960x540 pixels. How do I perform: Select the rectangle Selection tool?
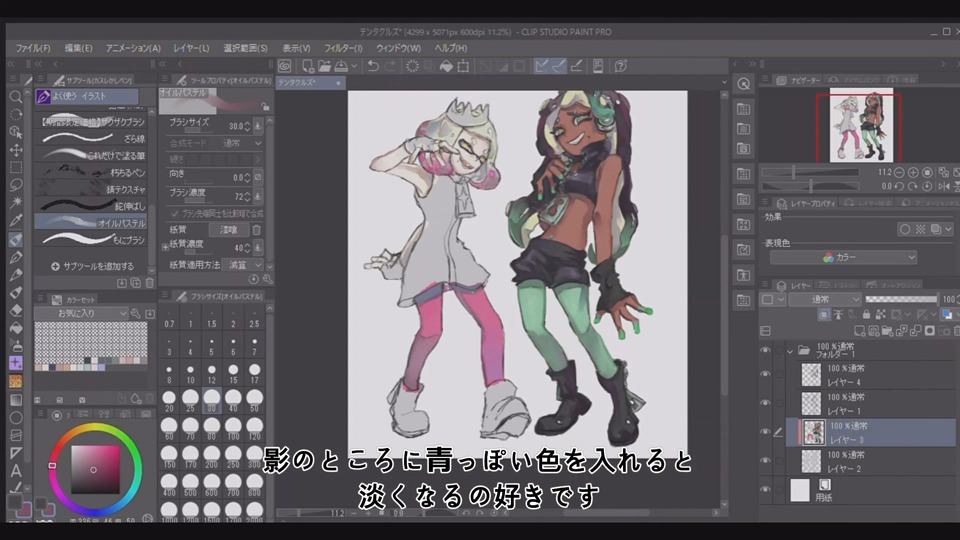[x=17, y=168]
